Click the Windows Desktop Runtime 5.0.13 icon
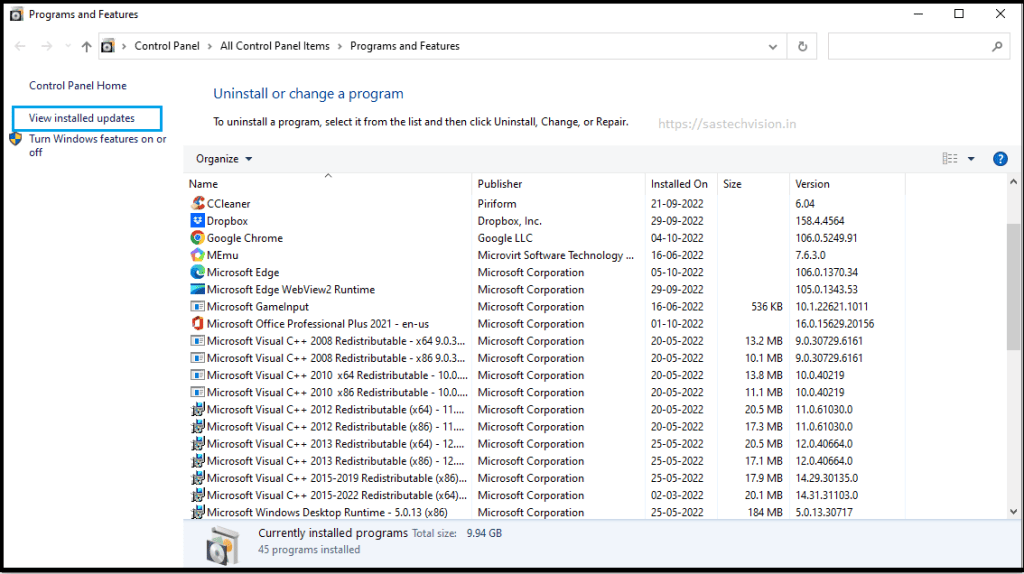The image size is (1024, 574). coord(197,512)
